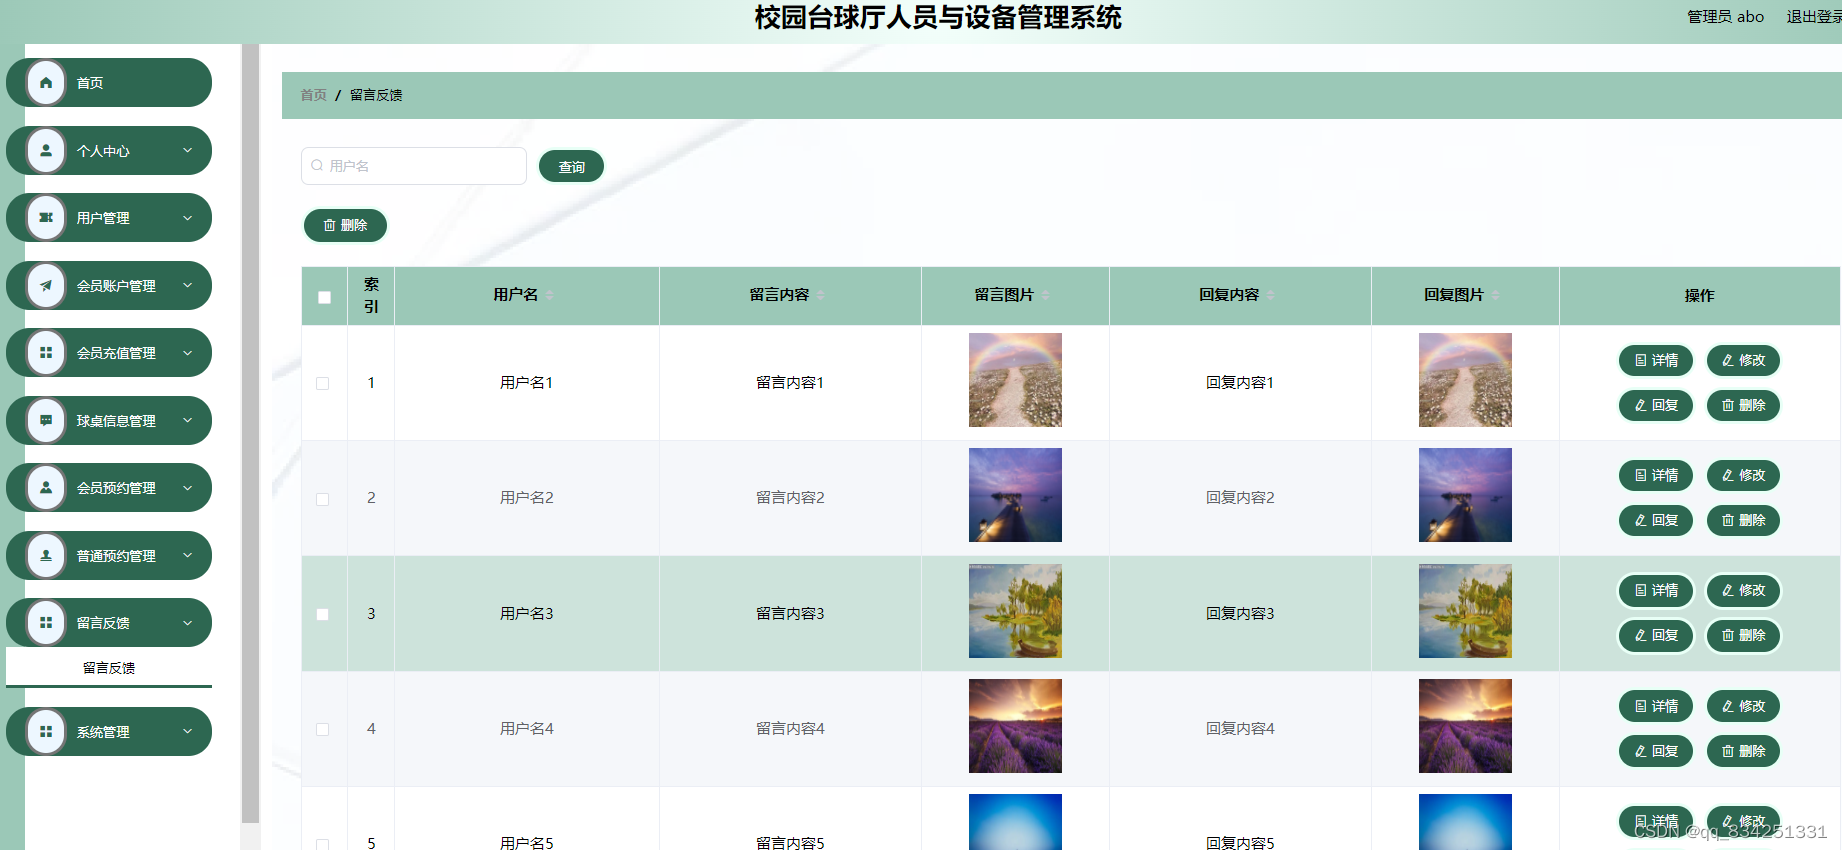The height and width of the screenshot is (850, 1842).
Task: Open the 留言反馈 submenu item
Action: click(109, 668)
